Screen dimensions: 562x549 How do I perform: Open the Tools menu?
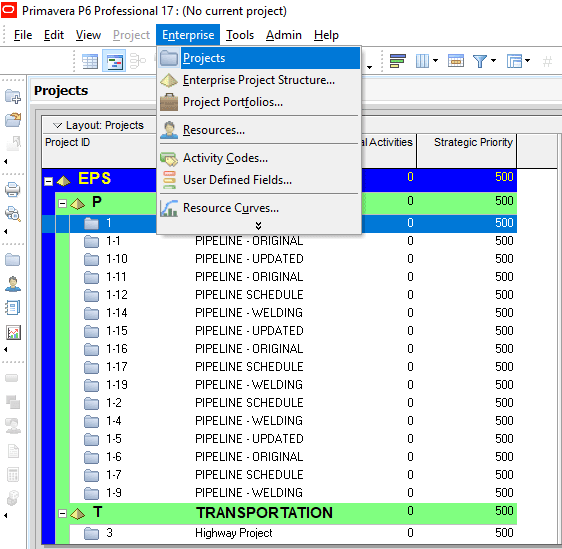coord(240,35)
